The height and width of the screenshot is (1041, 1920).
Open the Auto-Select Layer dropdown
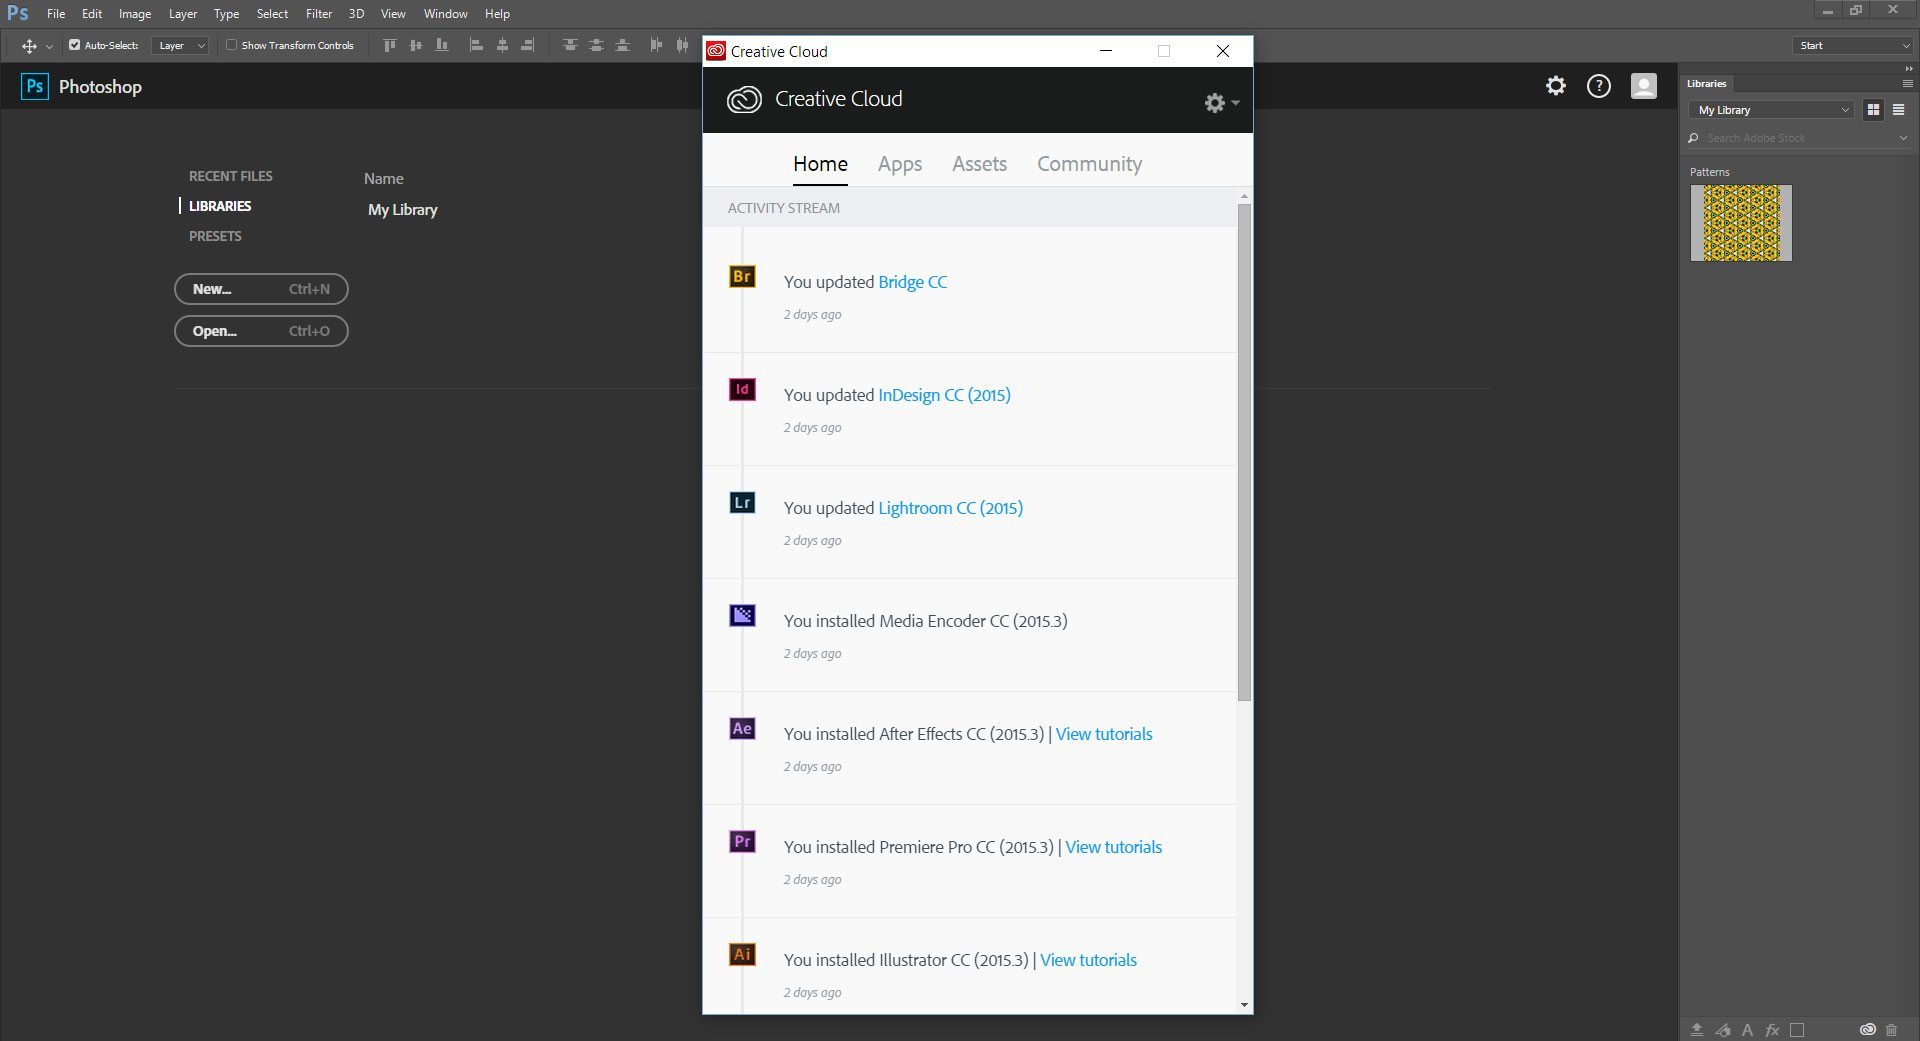pyautogui.click(x=180, y=45)
